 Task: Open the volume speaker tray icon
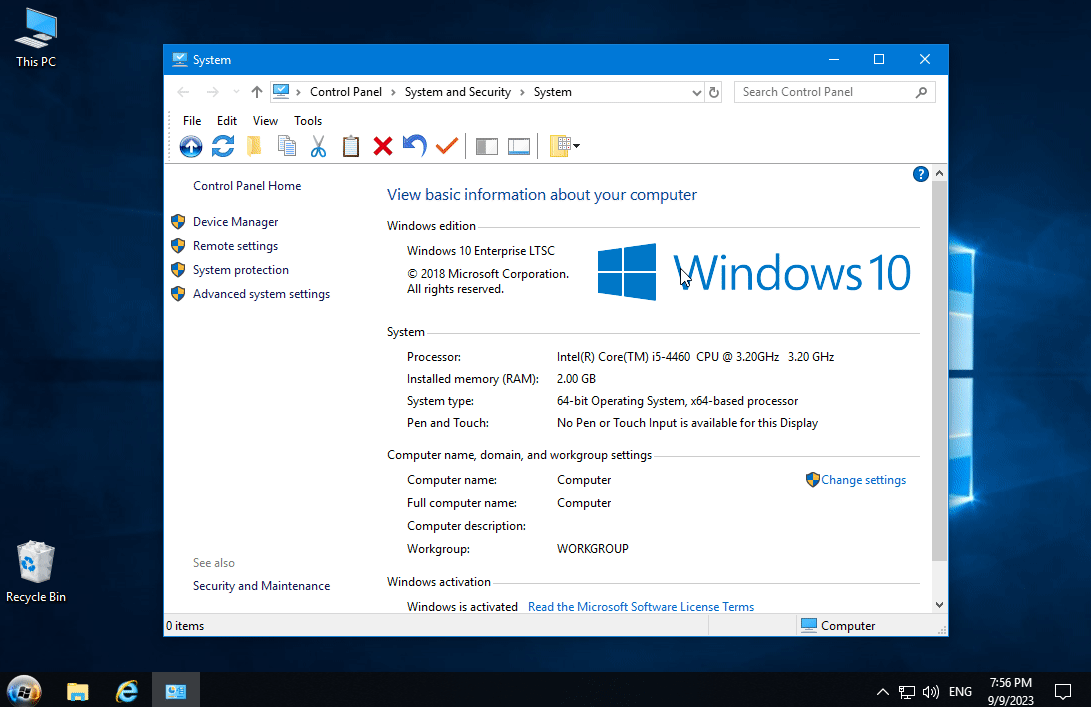pos(930,692)
